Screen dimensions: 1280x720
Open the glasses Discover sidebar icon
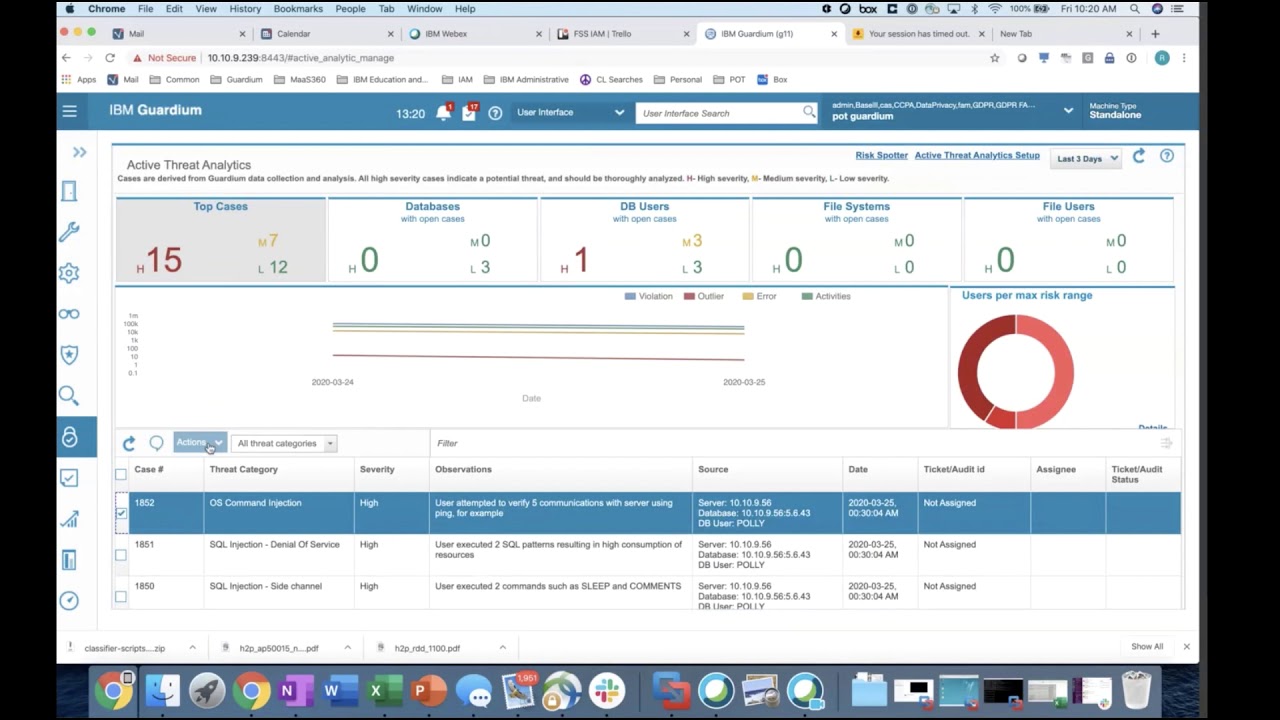click(69, 314)
